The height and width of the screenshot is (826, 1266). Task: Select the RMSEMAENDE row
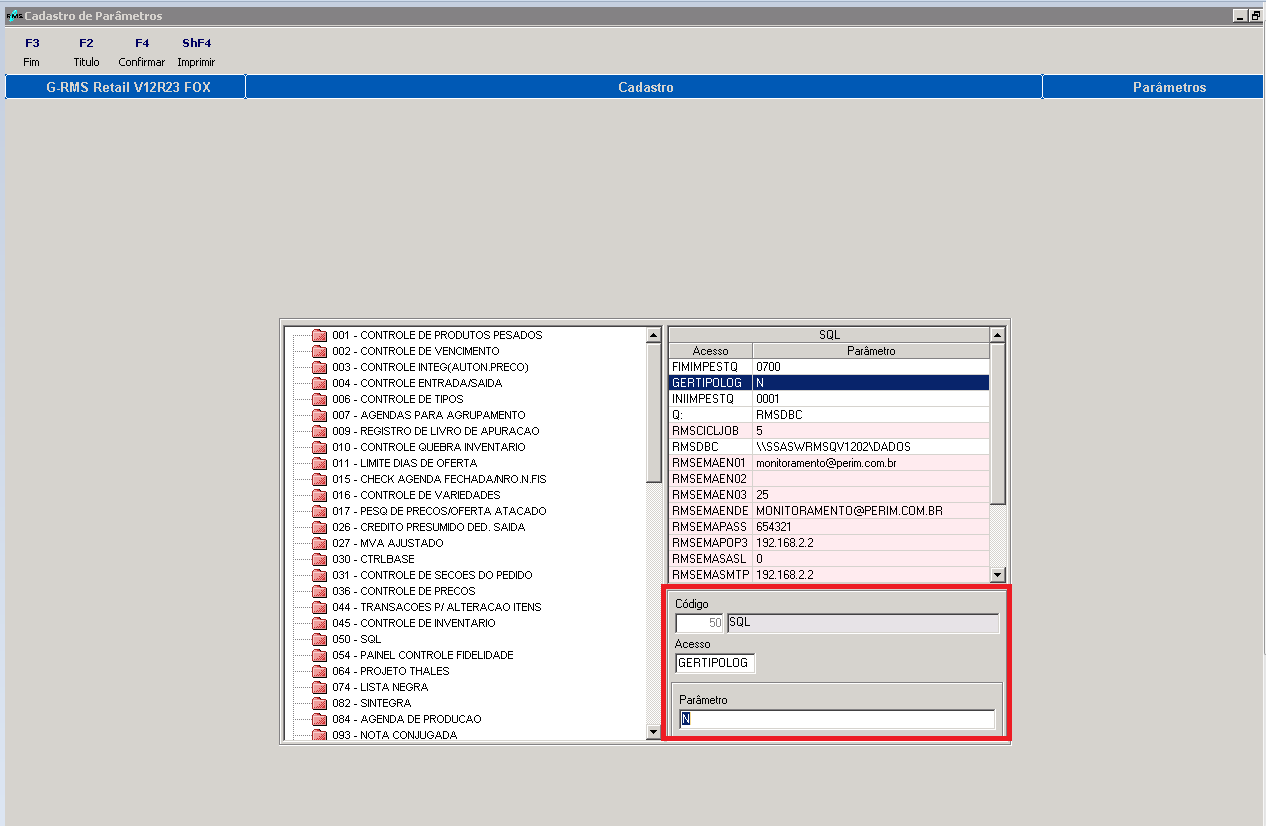[x=829, y=511]
